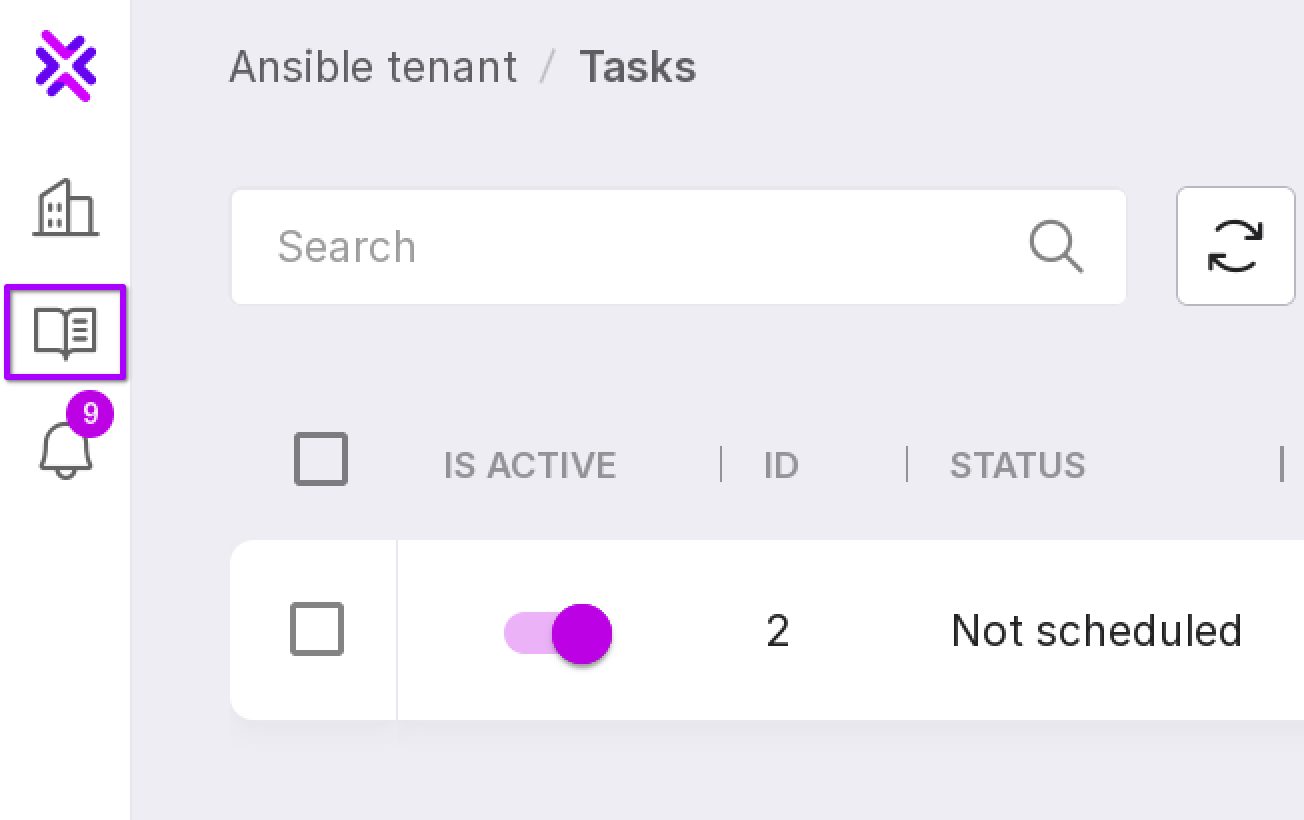
Task: Sort by the IS ACTIVE column header
Action: [x=530, y=466]
